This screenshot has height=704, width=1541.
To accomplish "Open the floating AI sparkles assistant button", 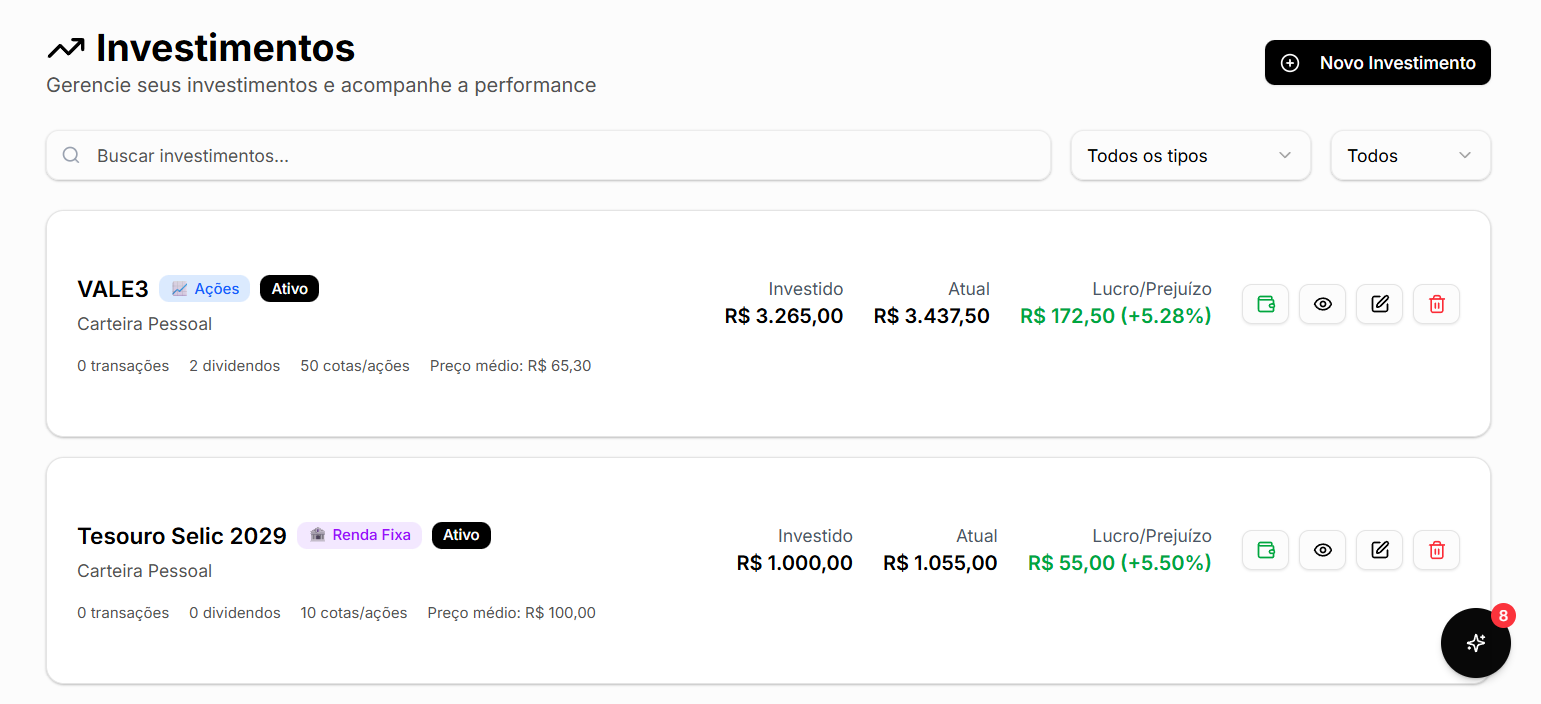I will coord(1475,643).
